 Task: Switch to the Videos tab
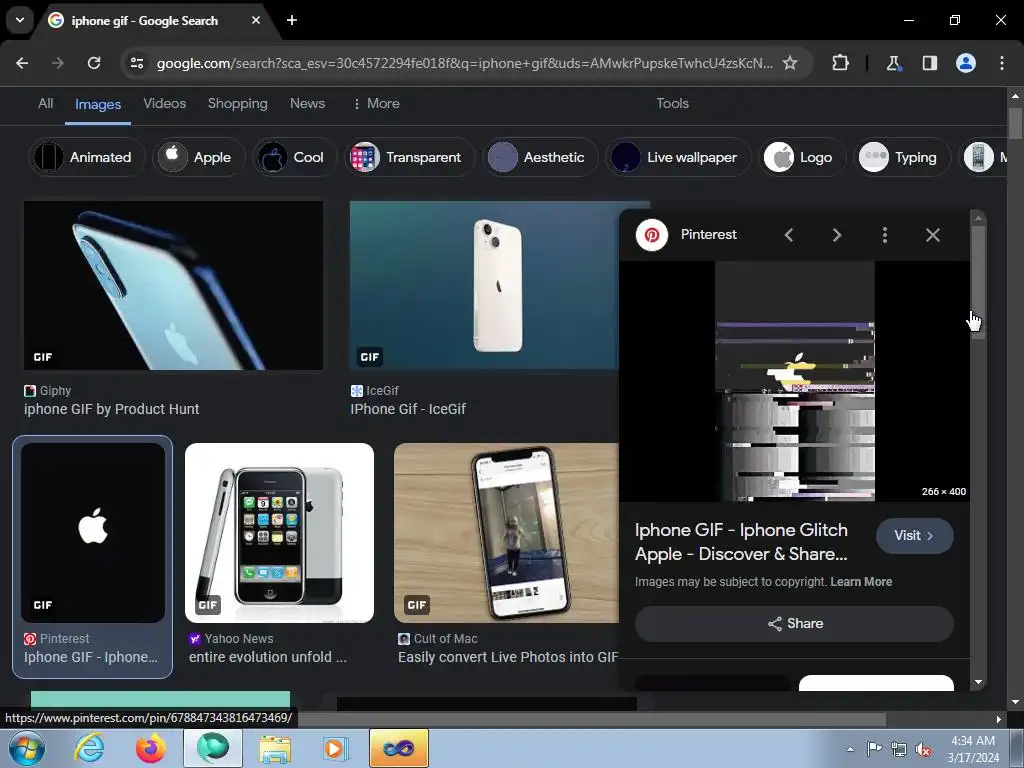[x=165, y=103]
